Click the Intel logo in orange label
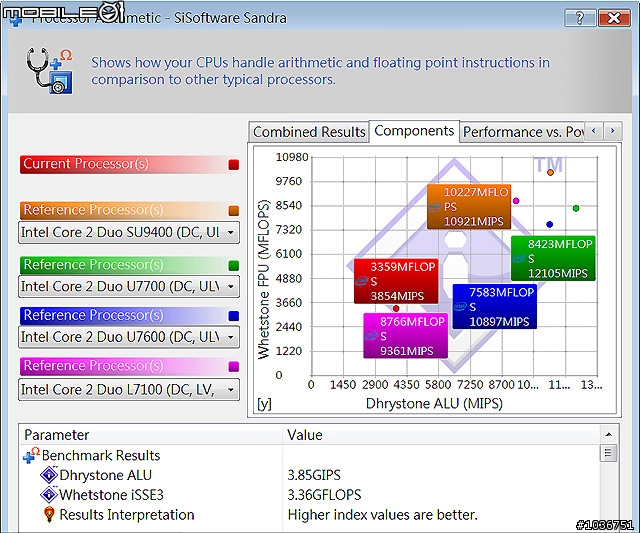The height and width of the screenshot is (533, 640). 435,207
